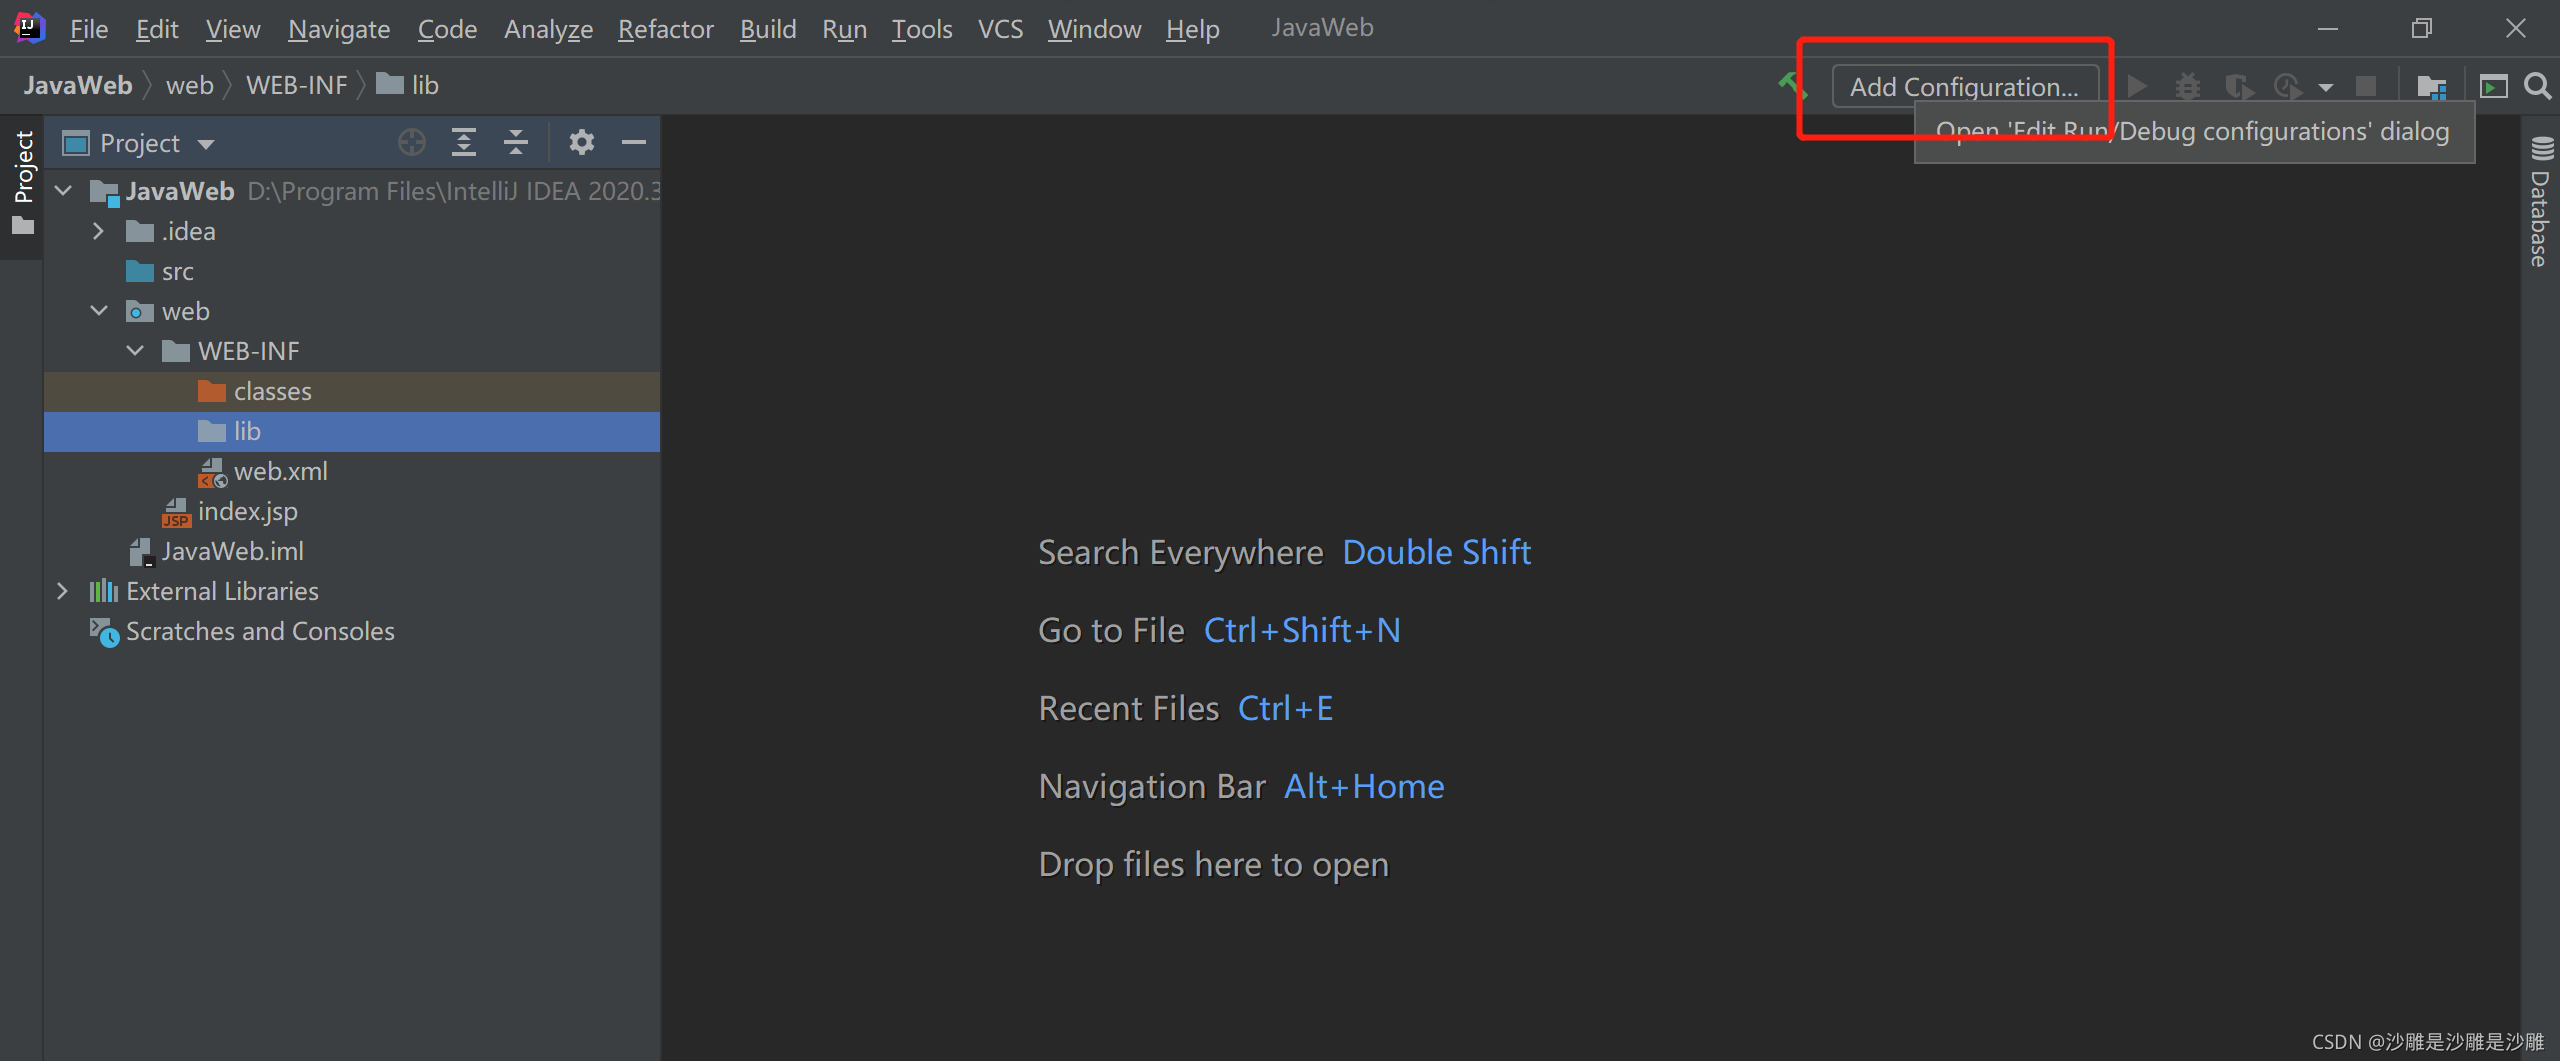This screenshot has width=2560, height=1061.
Task: Open the VCS menu
Action: tap(1001, 29)
